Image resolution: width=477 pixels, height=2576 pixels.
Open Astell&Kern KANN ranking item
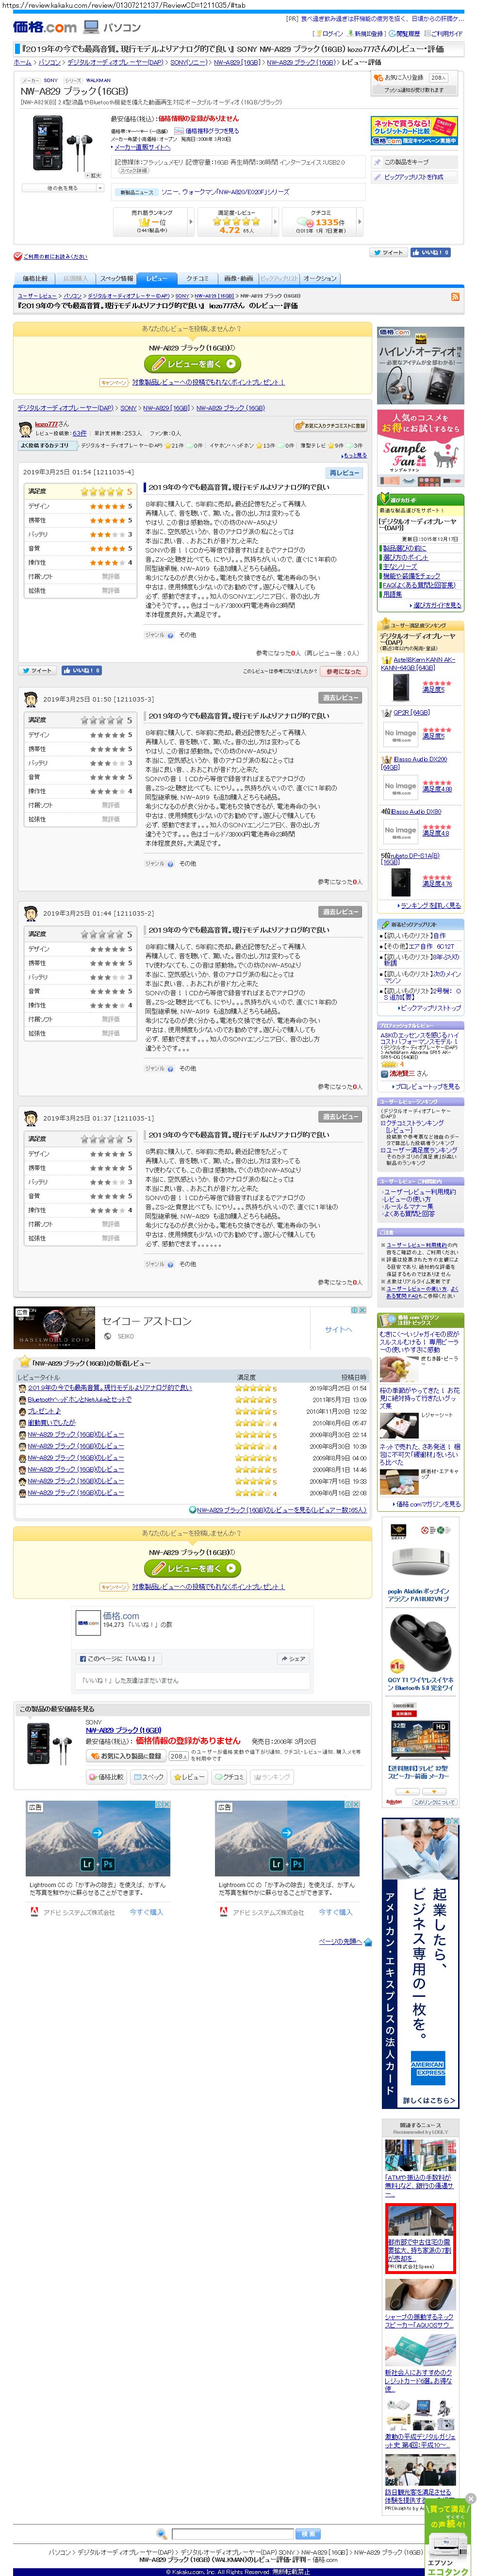click(418, 664)
